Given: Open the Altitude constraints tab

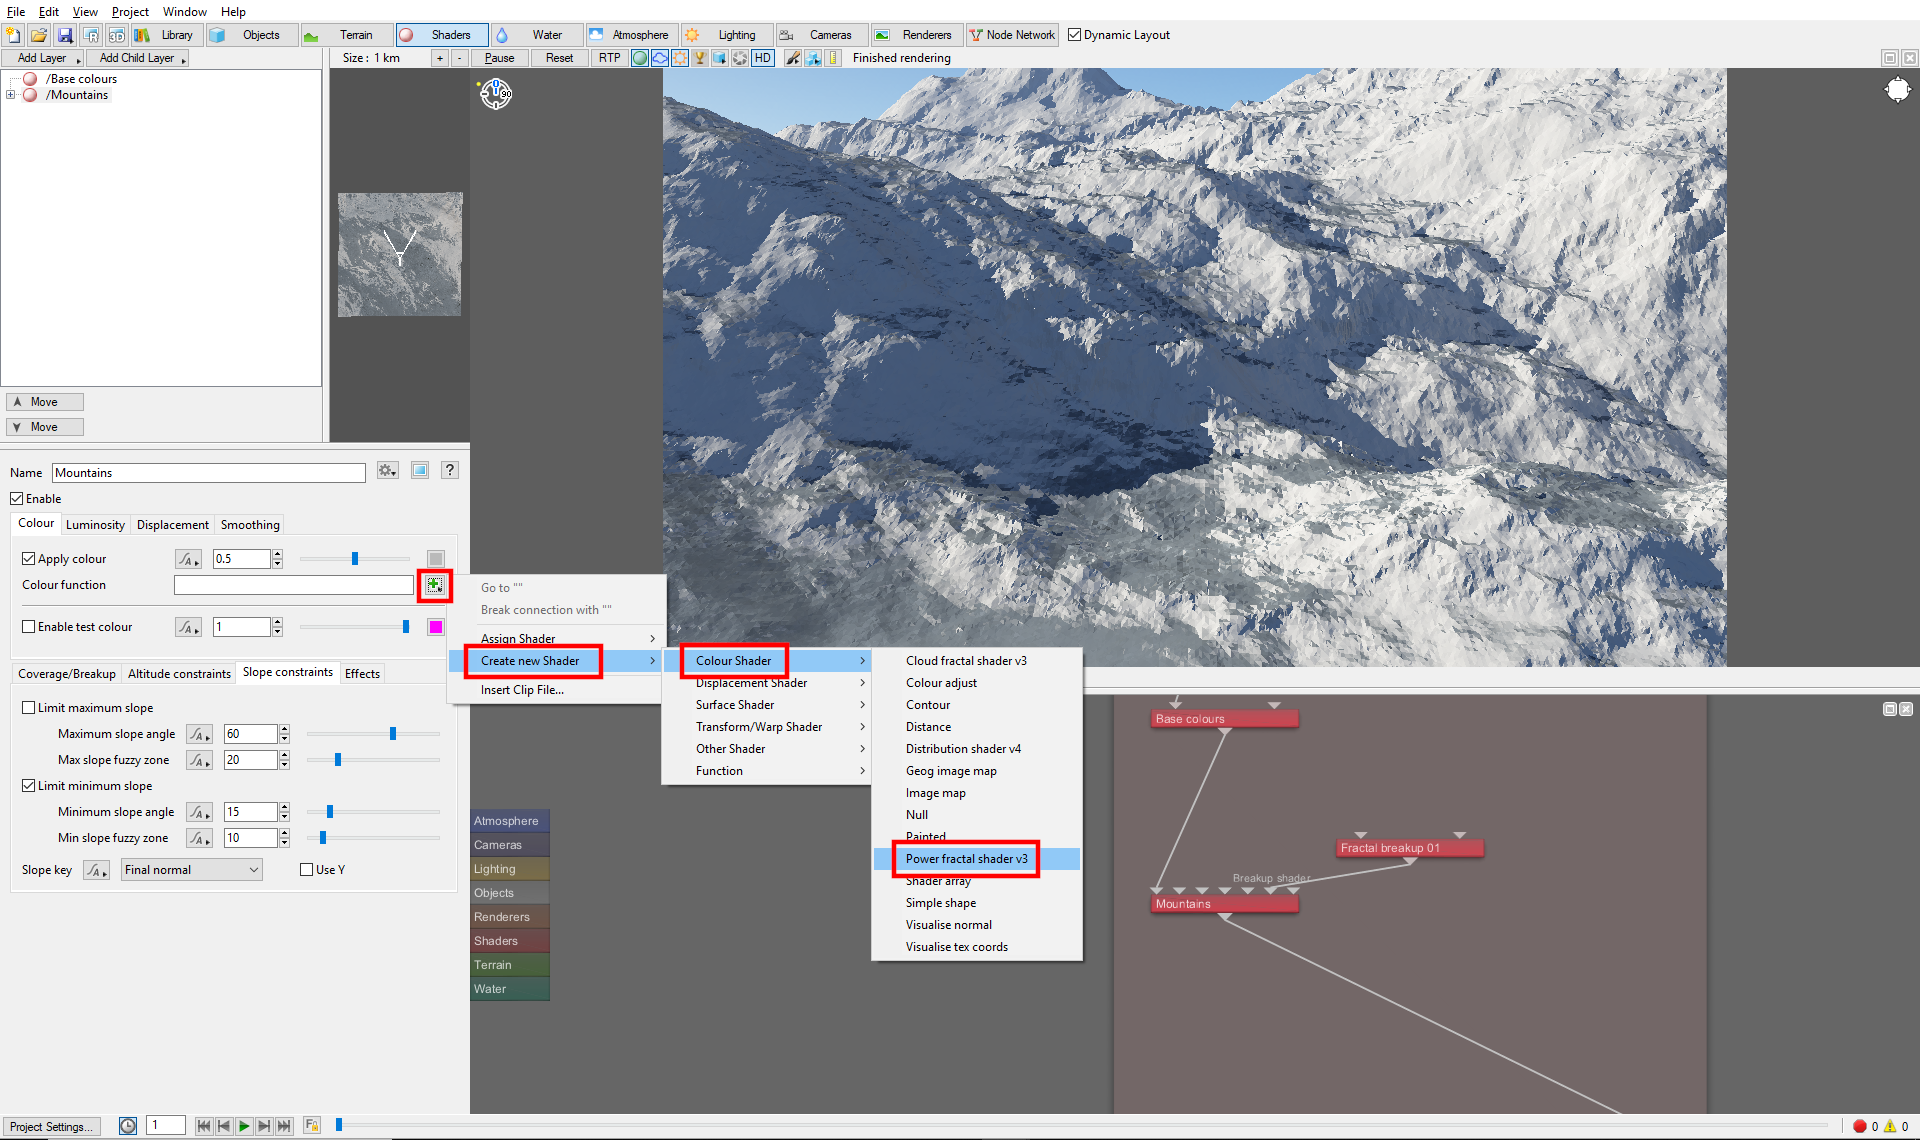Looking at the screenshot, I should pyautogui.click(x=179, y=674).
